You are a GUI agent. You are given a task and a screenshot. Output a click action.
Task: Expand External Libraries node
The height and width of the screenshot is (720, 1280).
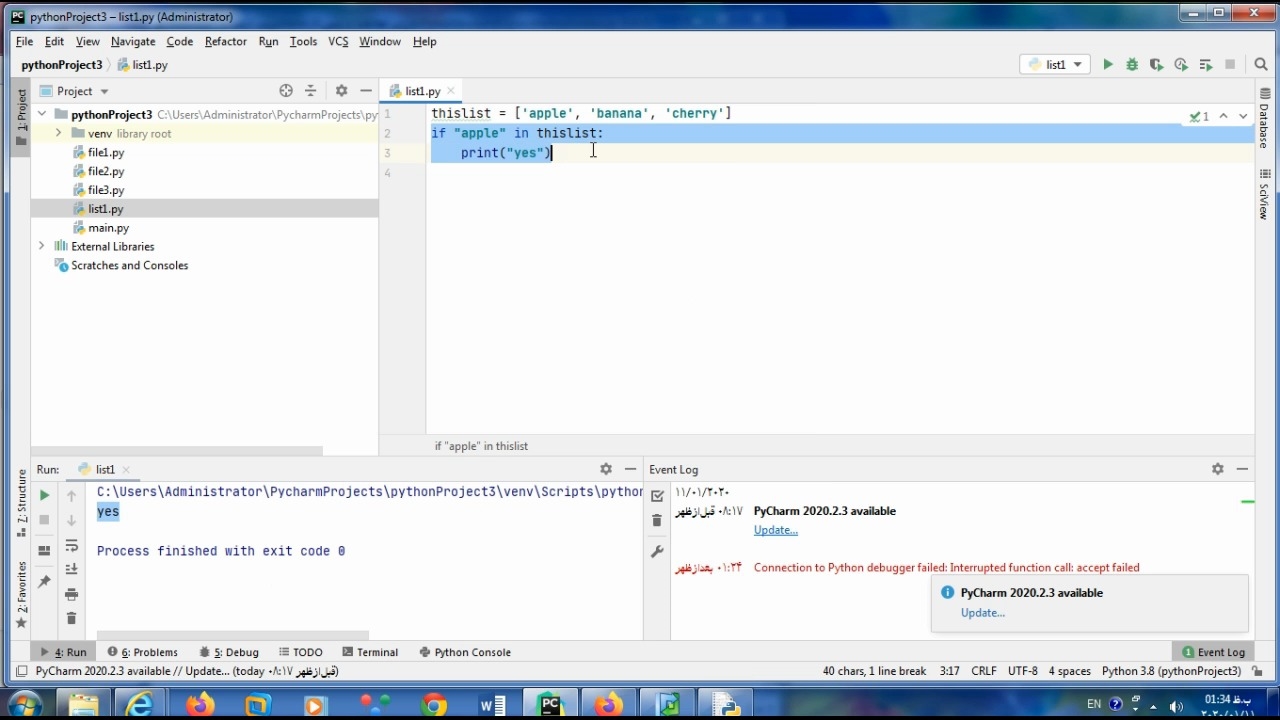coord(41,246)
